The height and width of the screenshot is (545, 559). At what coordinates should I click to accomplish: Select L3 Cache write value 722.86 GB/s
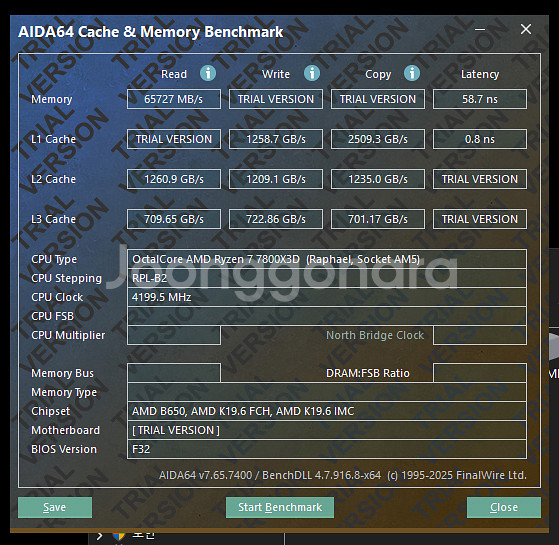(x=276, y=219)
